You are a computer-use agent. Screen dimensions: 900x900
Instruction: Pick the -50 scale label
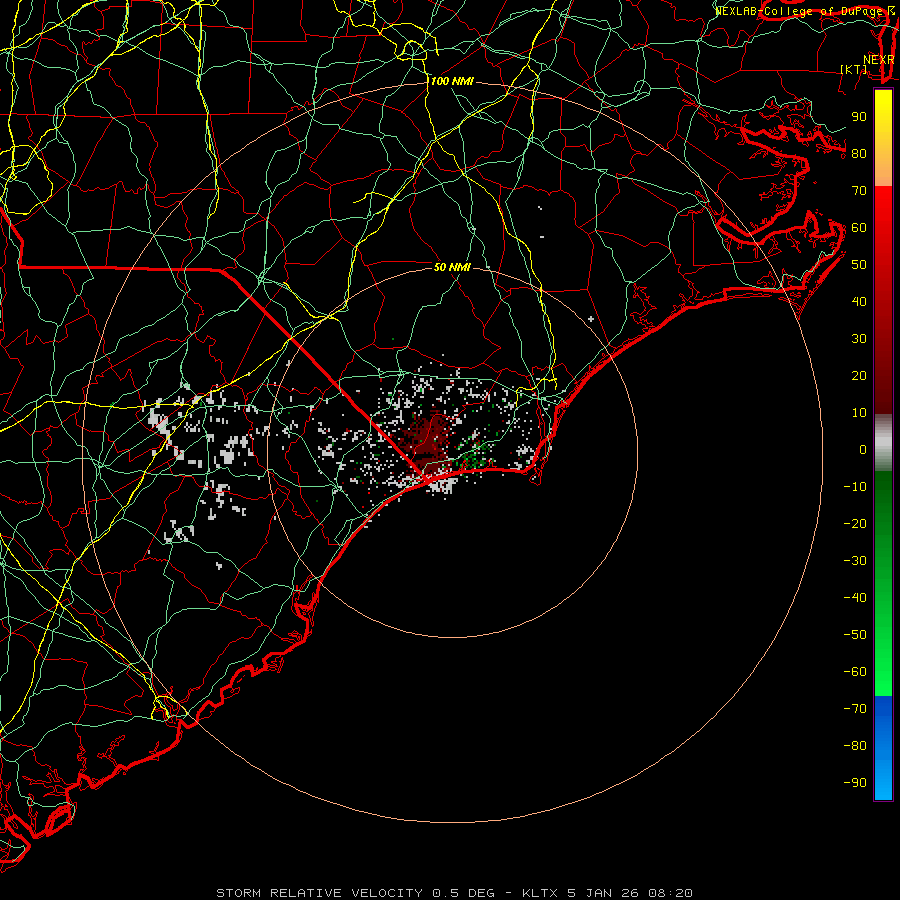point(855,635)
